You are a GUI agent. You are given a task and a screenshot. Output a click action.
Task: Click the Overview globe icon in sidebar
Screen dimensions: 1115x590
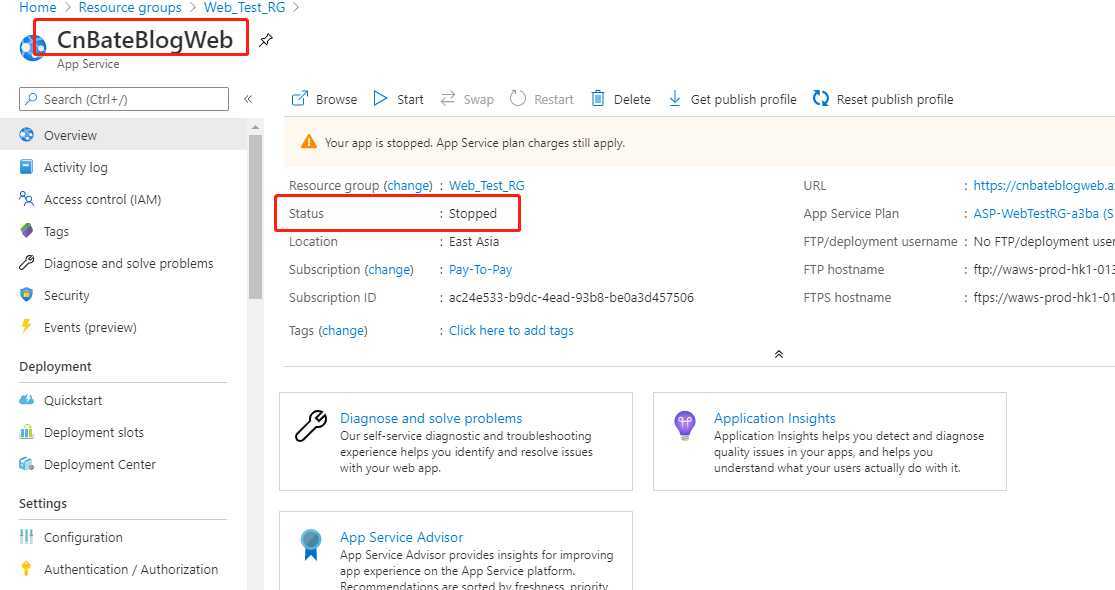(x=26, y=134)
